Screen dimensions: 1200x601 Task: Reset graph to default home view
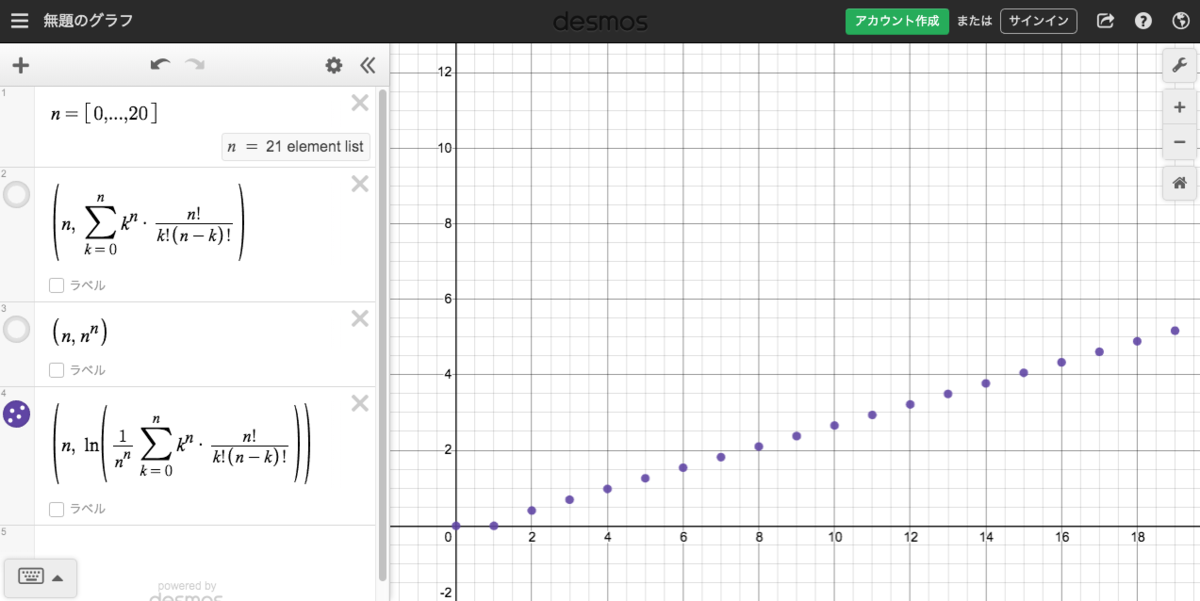click(x=1179, y=183)
